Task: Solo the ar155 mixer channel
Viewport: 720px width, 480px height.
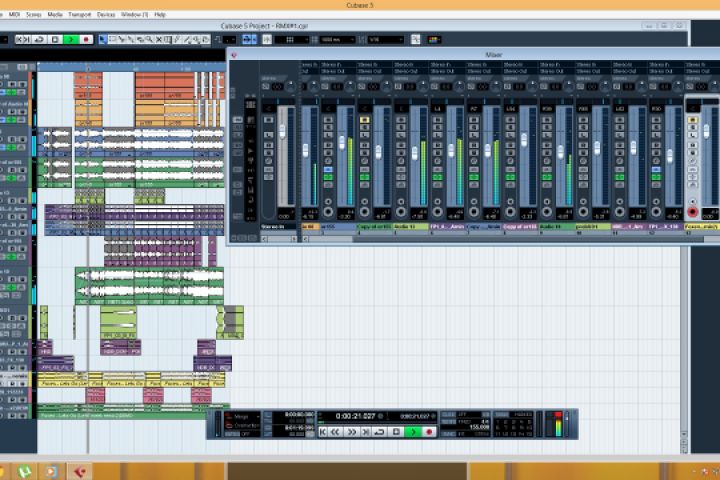Action: (x=328, y=128)
